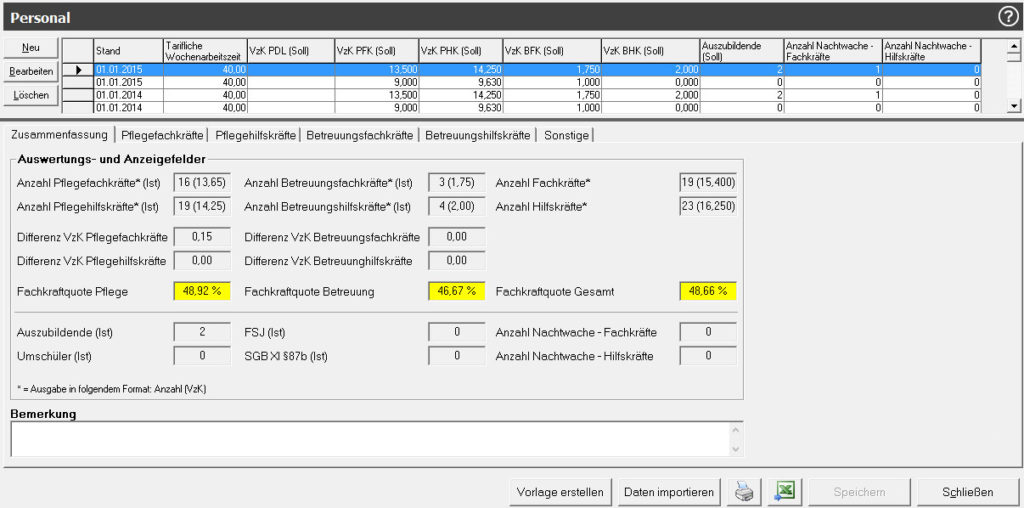Export data with the Excel icon
The image size is (1024, 508).
coord(786,492)
